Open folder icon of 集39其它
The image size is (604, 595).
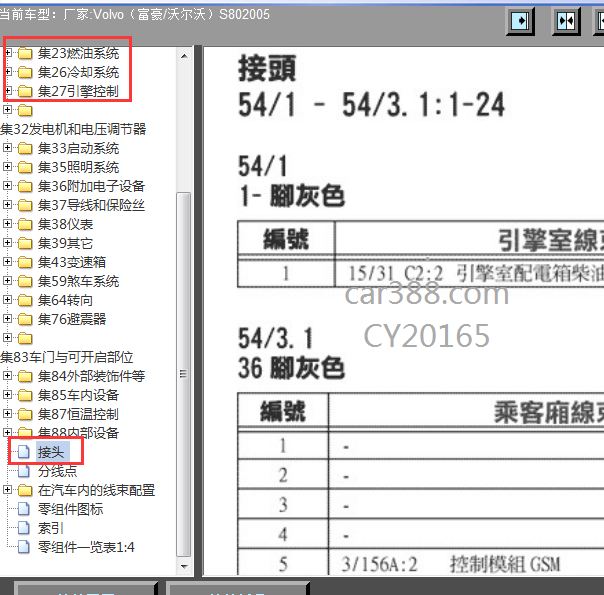coord(25,243)
